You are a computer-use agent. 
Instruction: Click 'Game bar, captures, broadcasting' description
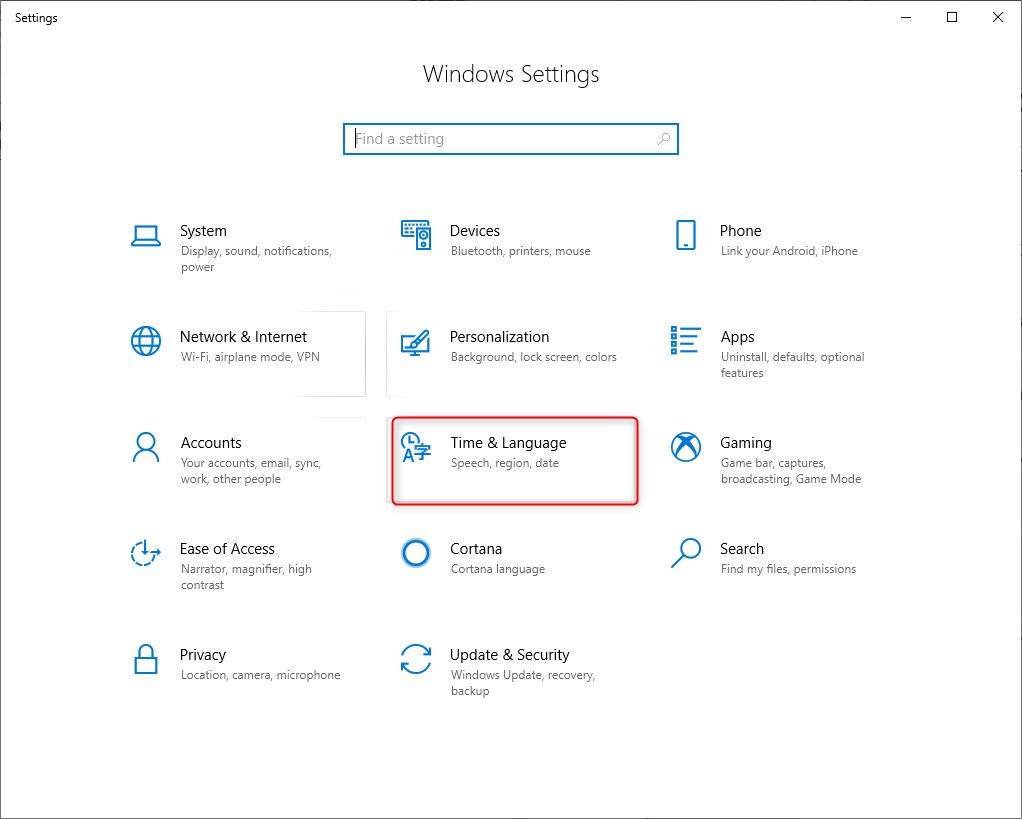coord(791,470)
